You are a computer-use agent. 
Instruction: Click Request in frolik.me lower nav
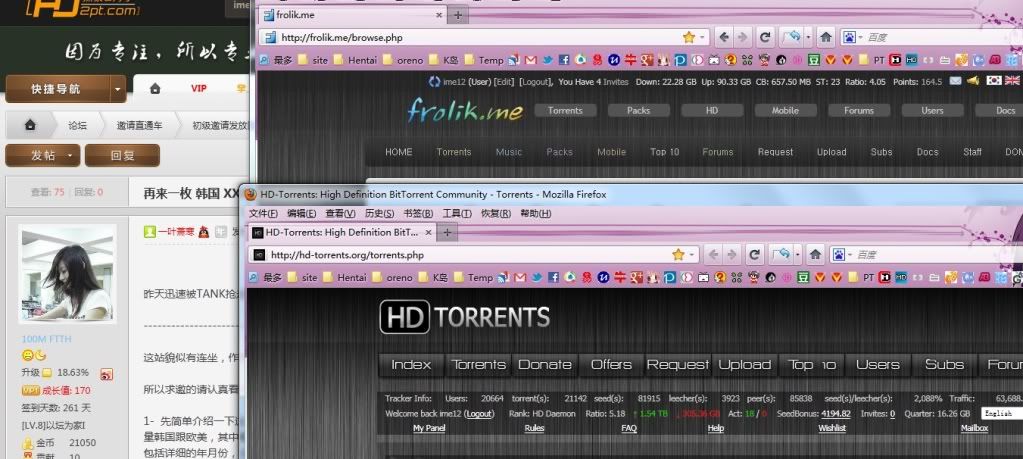pyautogui.click(x=775, y=152)
